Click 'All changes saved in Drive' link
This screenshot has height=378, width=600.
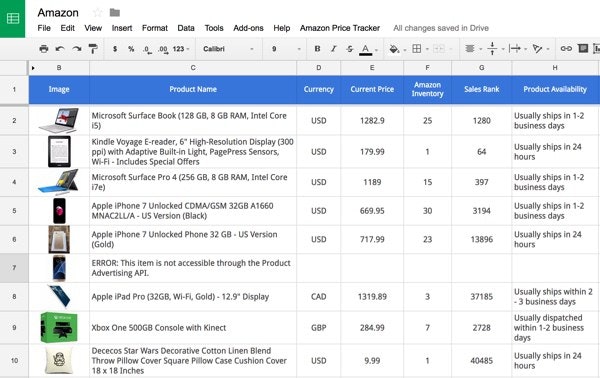[441, 28]
